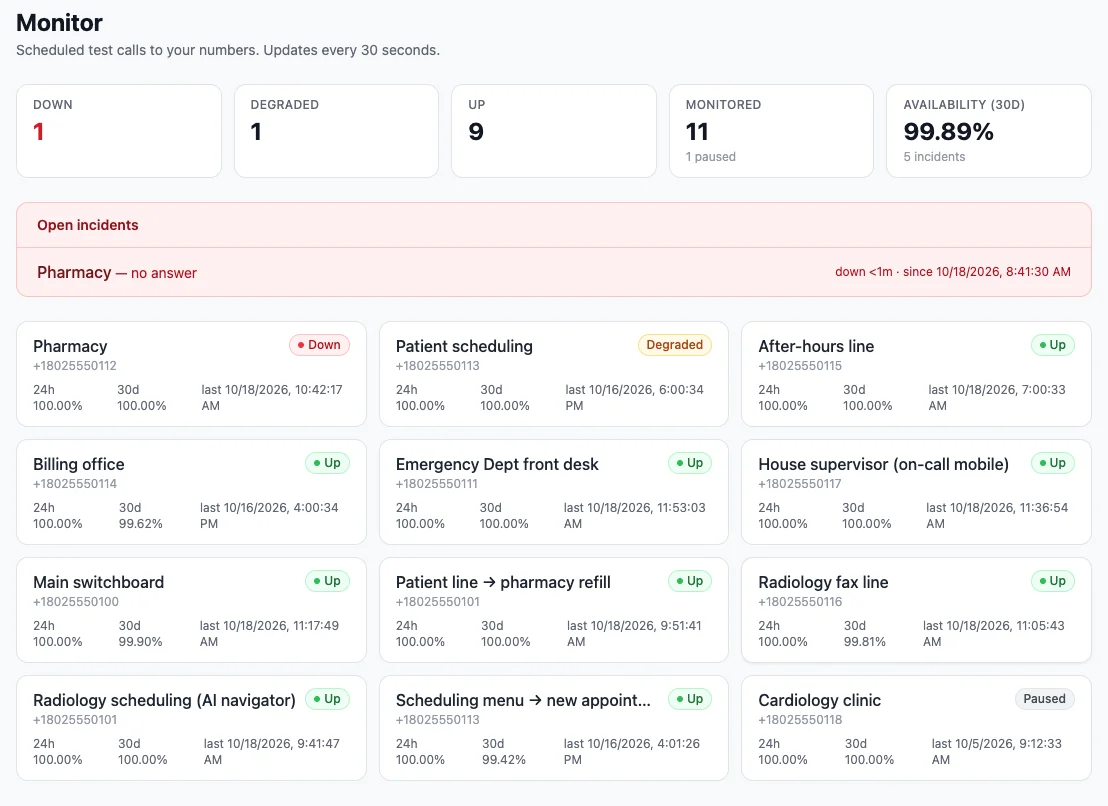The width and height of the screenshot is (1108, 806).
Task: Click Cardiology clinic last check 10/5/2026
Action: click(996, 752)
